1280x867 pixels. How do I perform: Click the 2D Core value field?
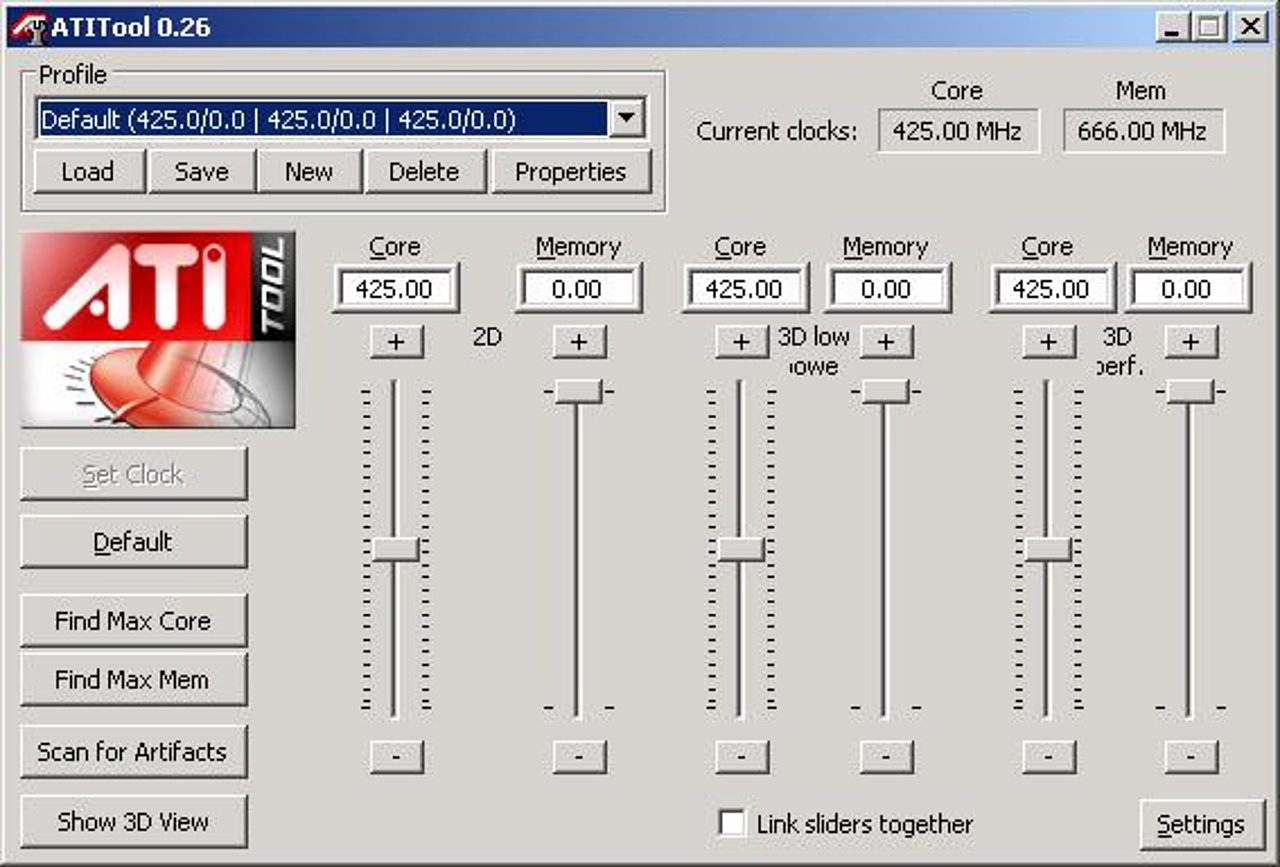coord(395,289)
